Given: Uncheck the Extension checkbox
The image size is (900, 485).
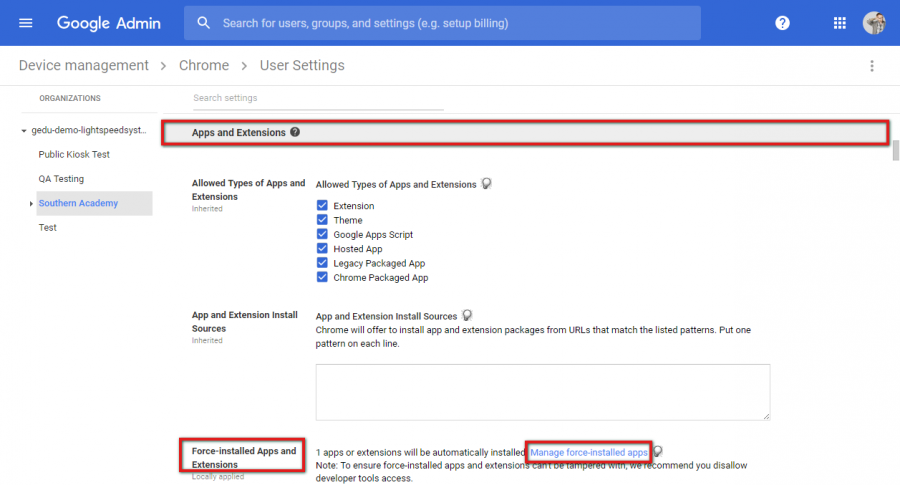Looking at the screenshot, I should tap(322, 205).
